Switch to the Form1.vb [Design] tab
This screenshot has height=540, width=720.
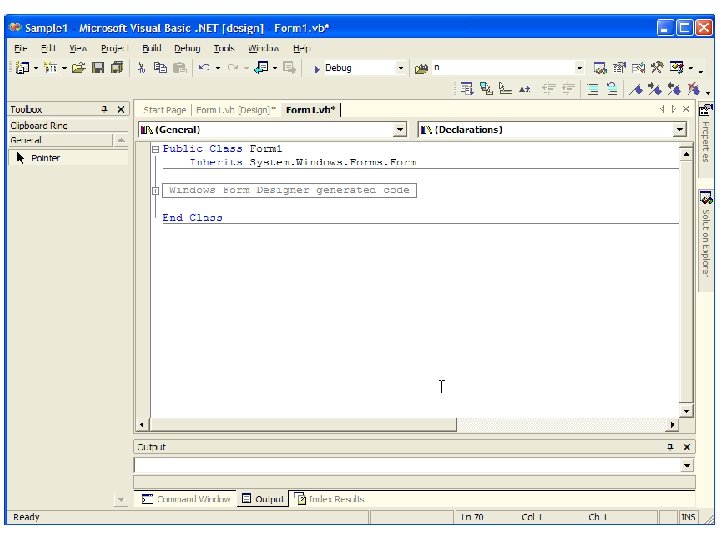pyautogui.click(x=235, y=110)
